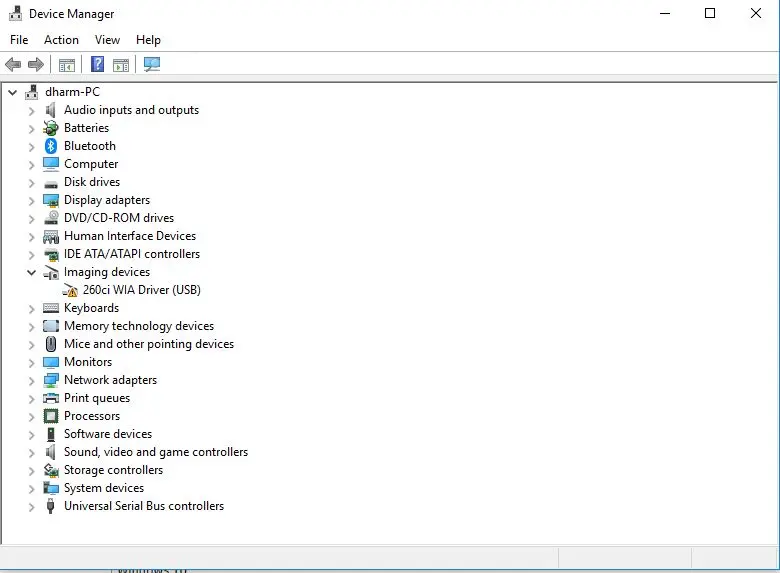The image size is (780, 573).
Task: Click the Batteries category icon
Action: pos(51,128)
